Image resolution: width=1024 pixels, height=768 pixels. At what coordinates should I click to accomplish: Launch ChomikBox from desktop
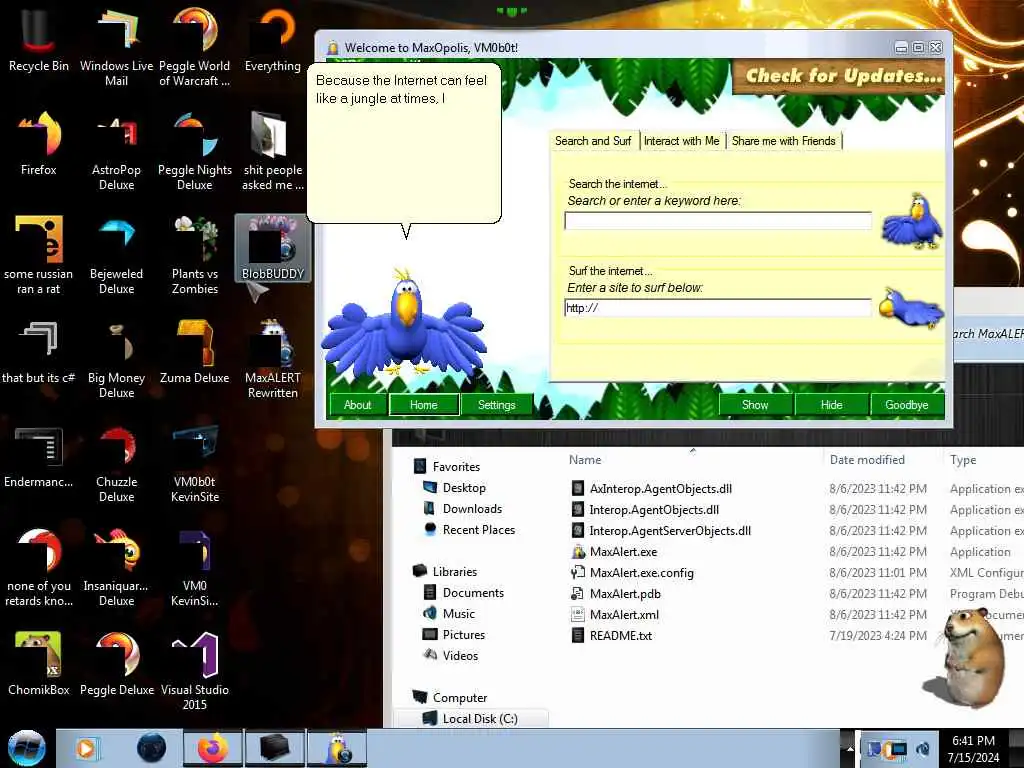pos(39,664)
